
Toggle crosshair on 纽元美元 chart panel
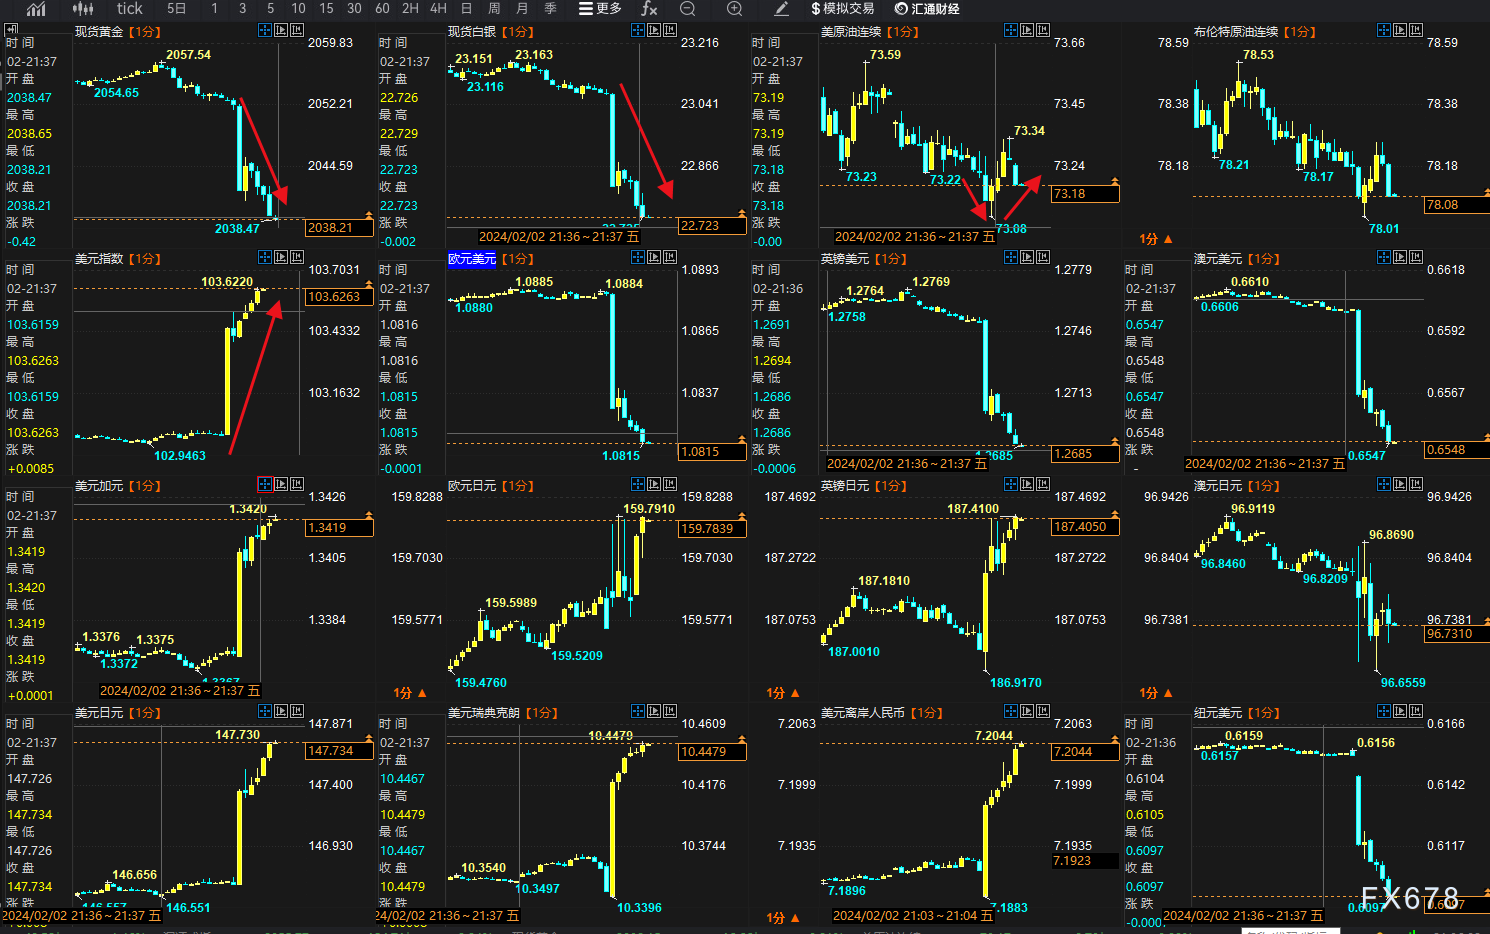click(x=1383, y=712)
